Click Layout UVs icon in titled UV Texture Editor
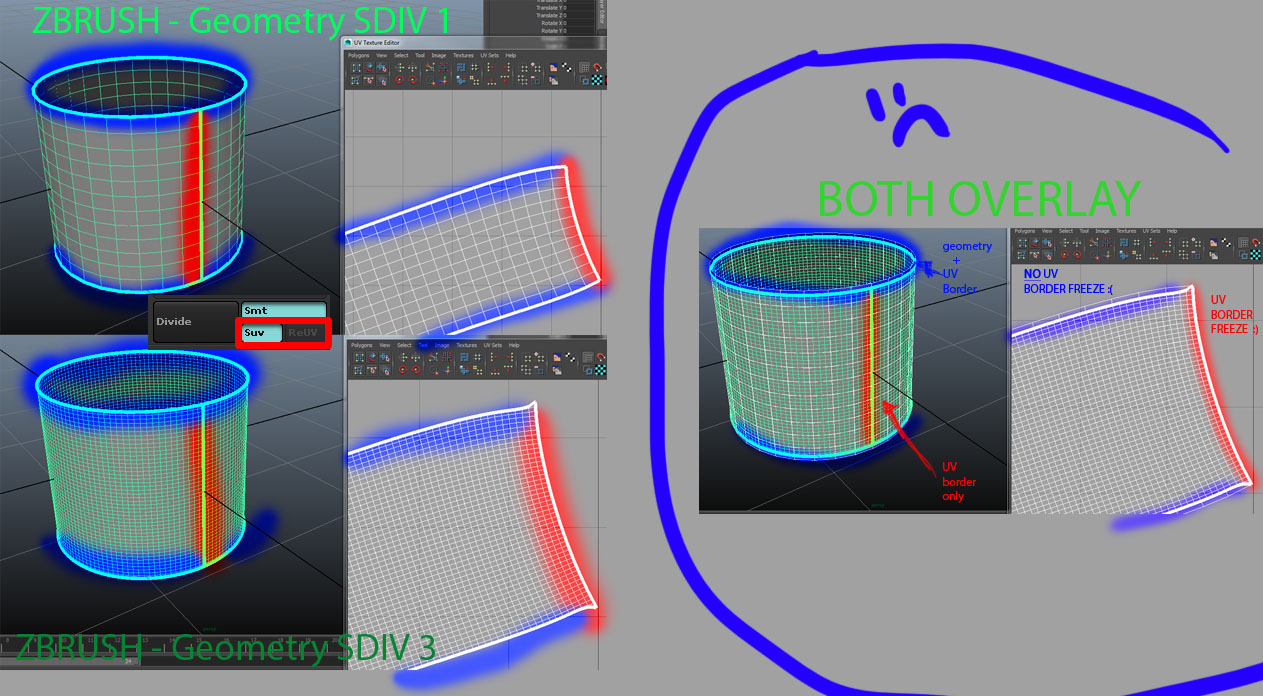 (461, 67)
